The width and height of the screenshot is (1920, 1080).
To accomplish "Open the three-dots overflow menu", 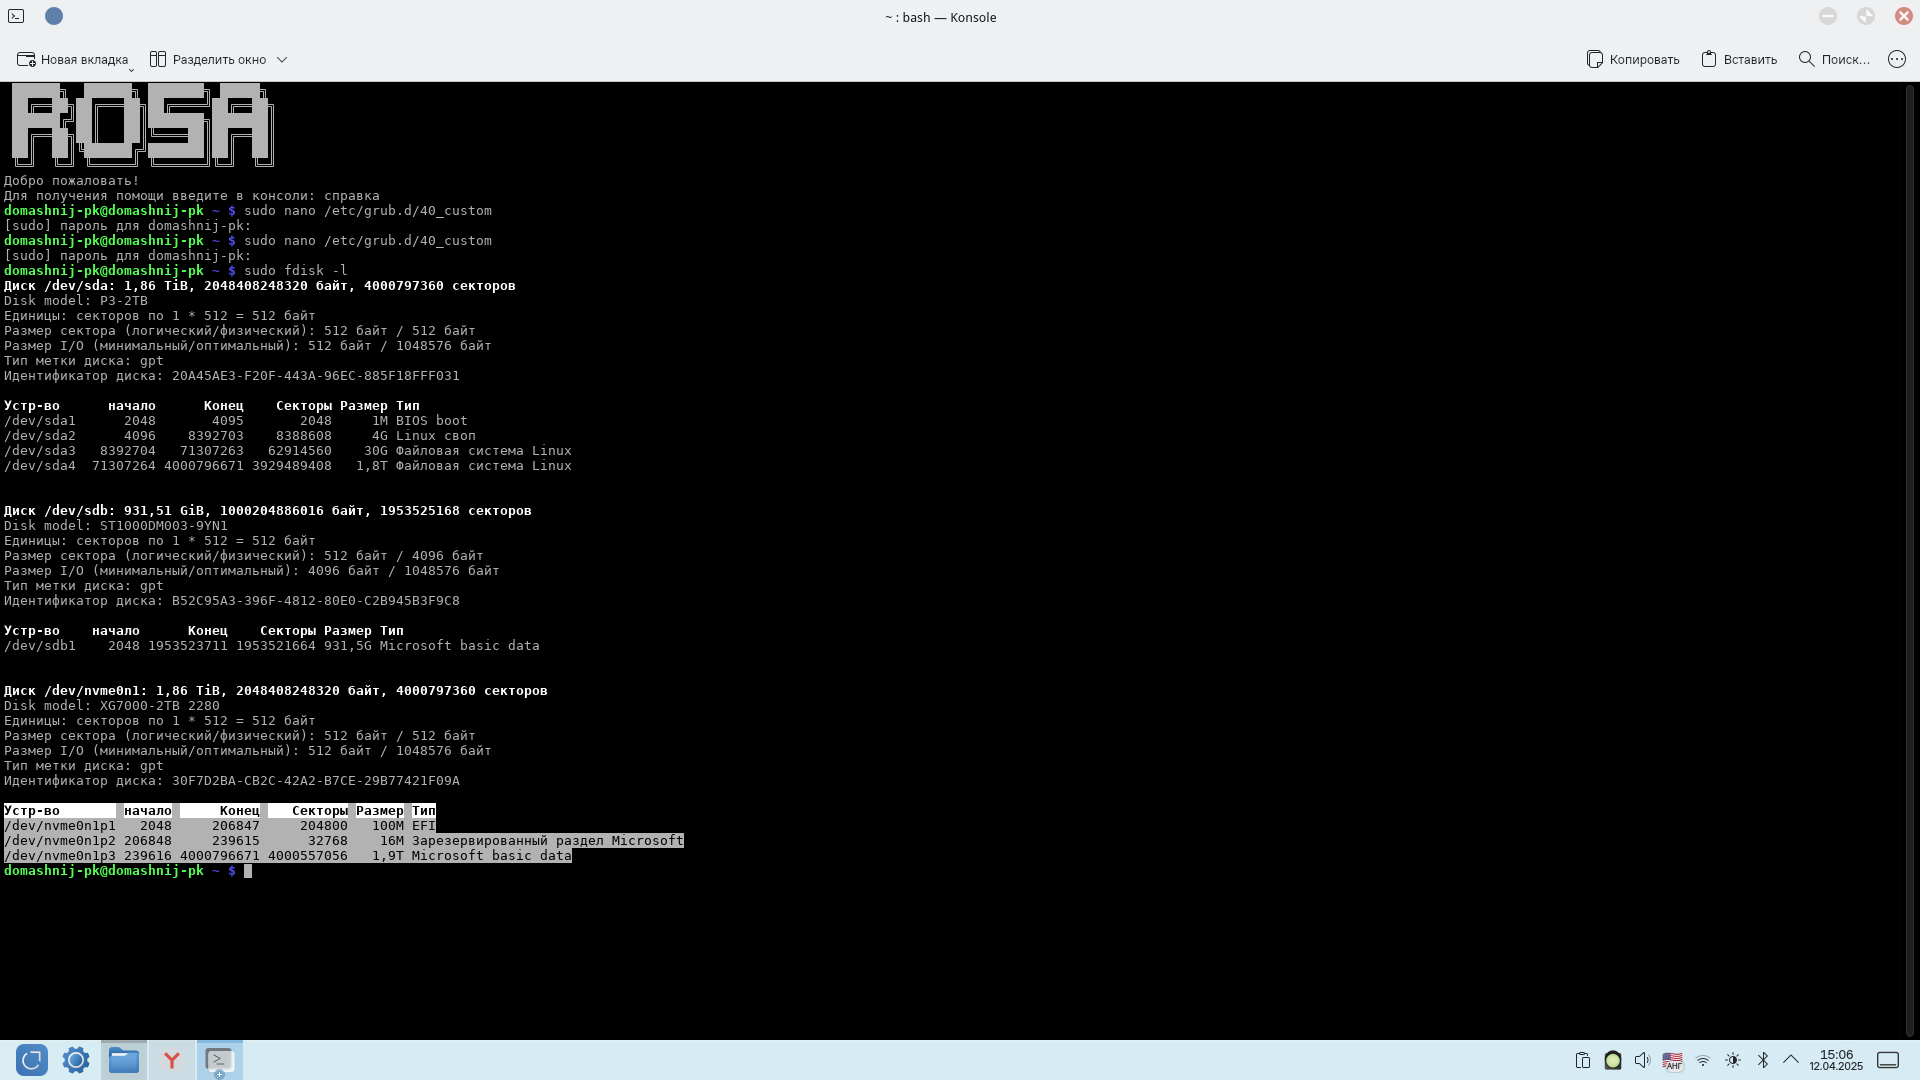I will tap(1896, 60).
